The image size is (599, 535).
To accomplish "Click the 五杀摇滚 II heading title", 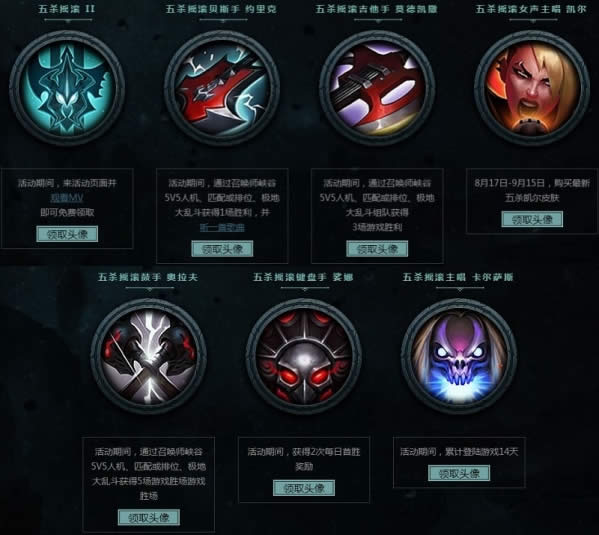I will (67, 9).
